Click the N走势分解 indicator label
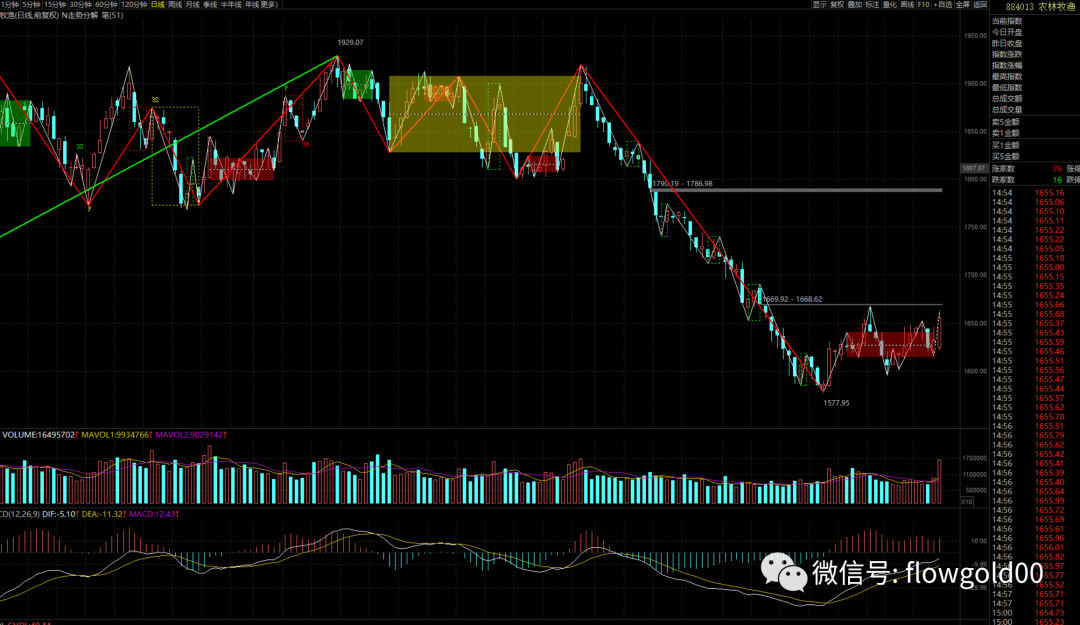 click(x=80, y=15)
